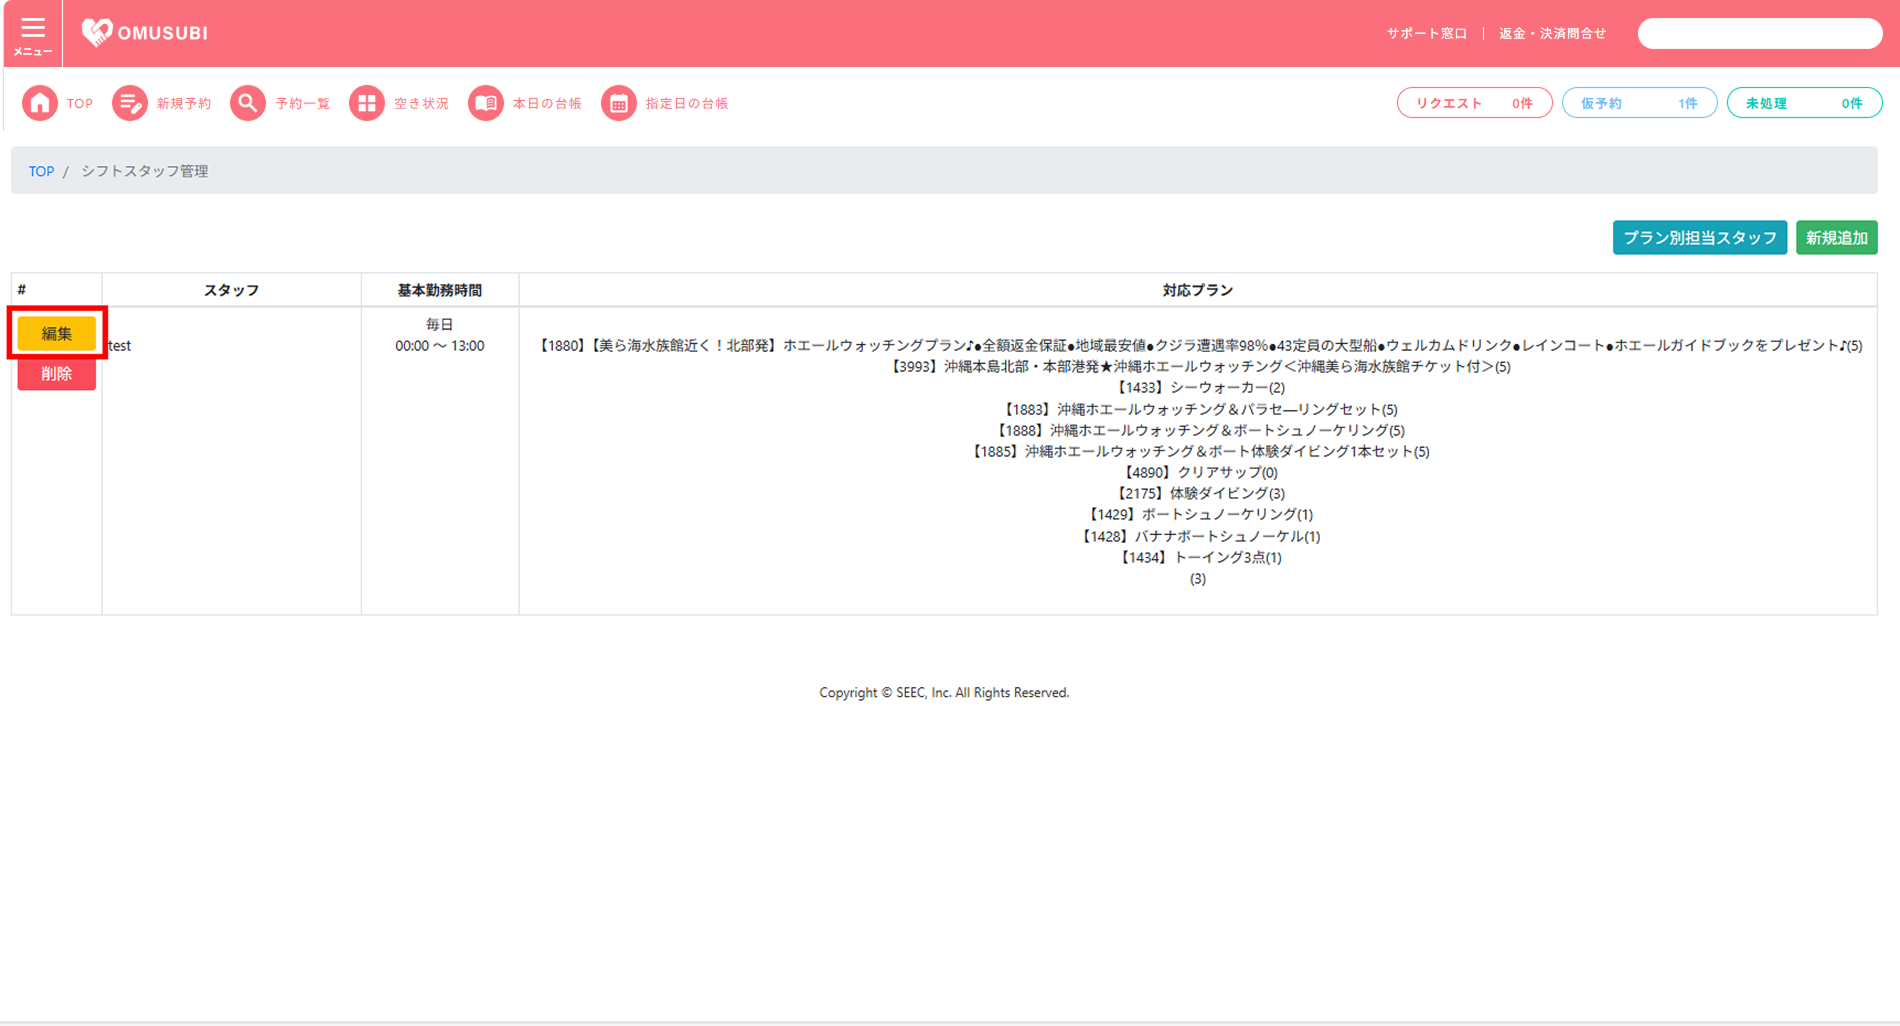Click the TOP home icon
1900x1026 pixels.
point(40,103)
